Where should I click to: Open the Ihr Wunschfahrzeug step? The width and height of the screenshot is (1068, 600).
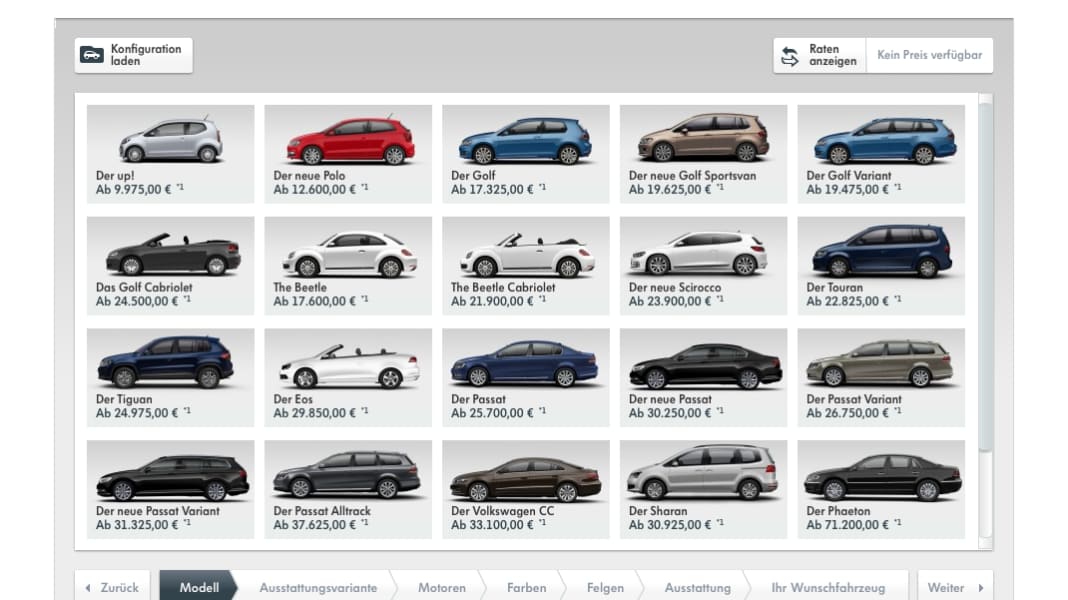828,587
